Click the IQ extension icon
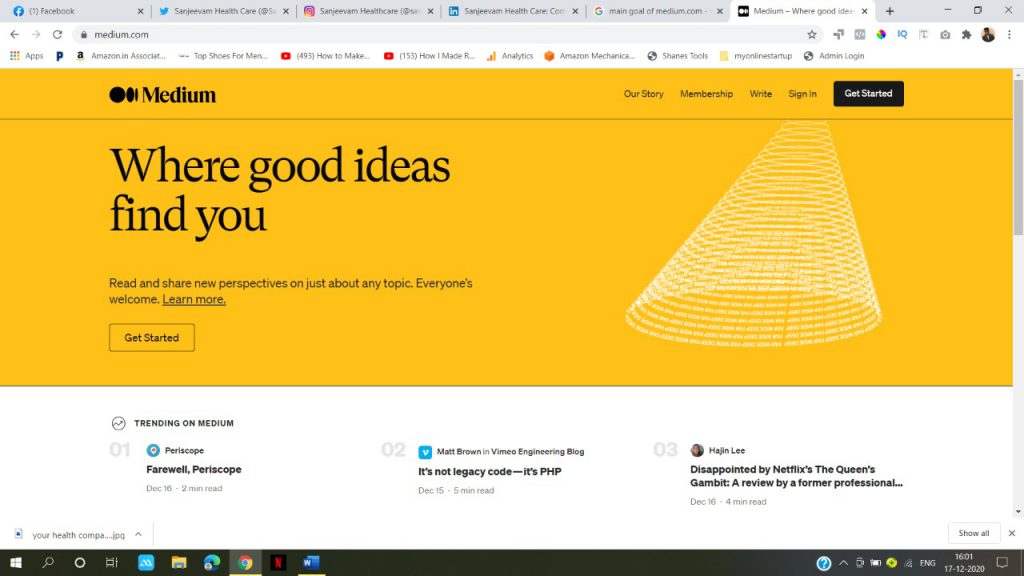Viewport: 1024px width, 576px height. coord(903,35)
